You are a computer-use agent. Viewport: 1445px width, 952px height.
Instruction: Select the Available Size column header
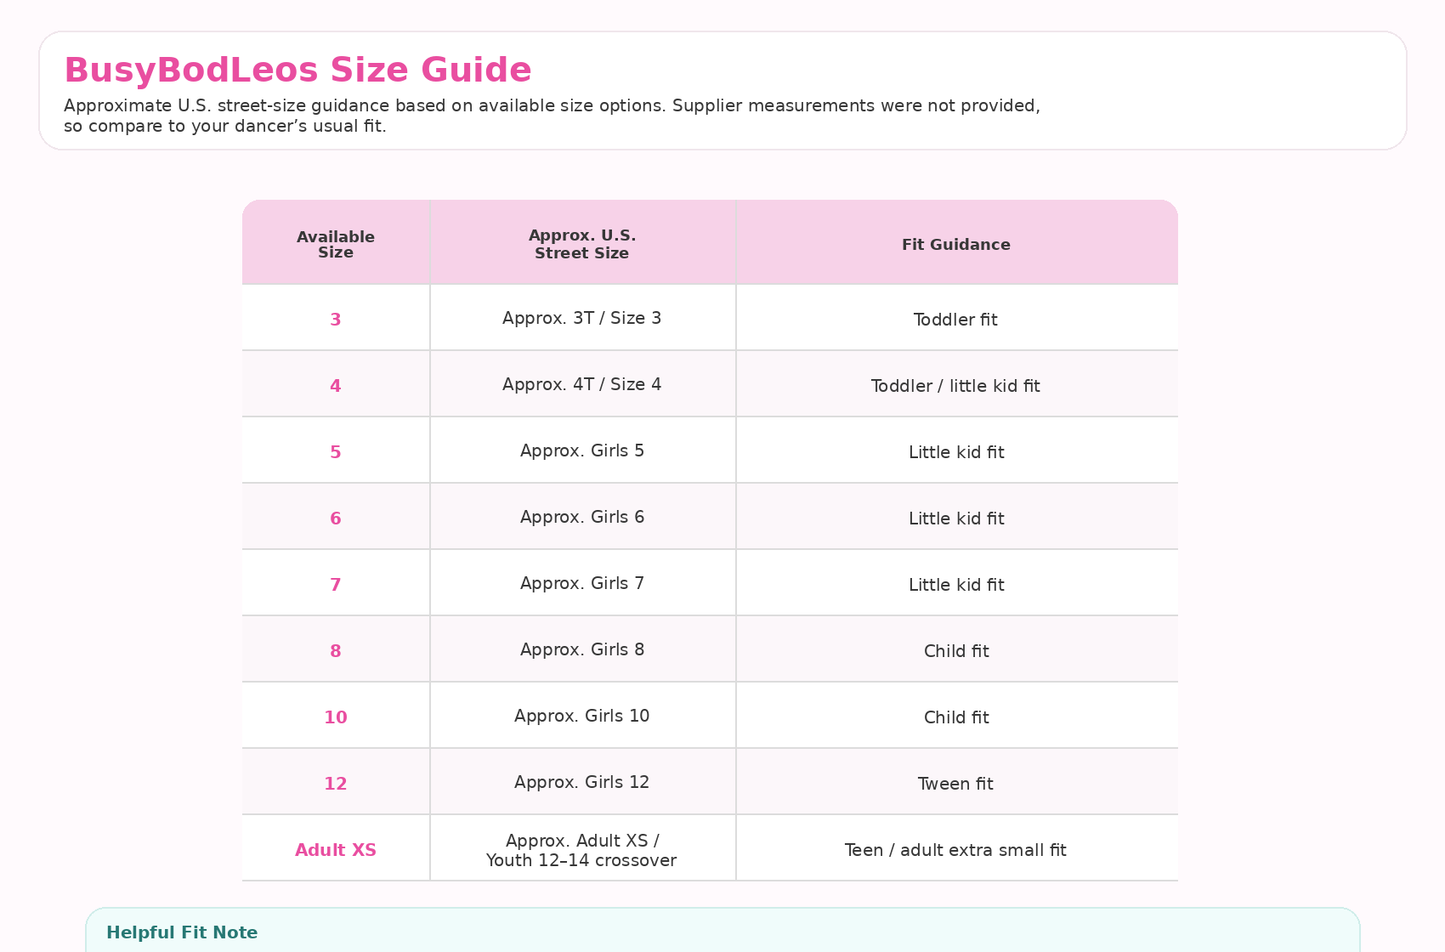335,244
